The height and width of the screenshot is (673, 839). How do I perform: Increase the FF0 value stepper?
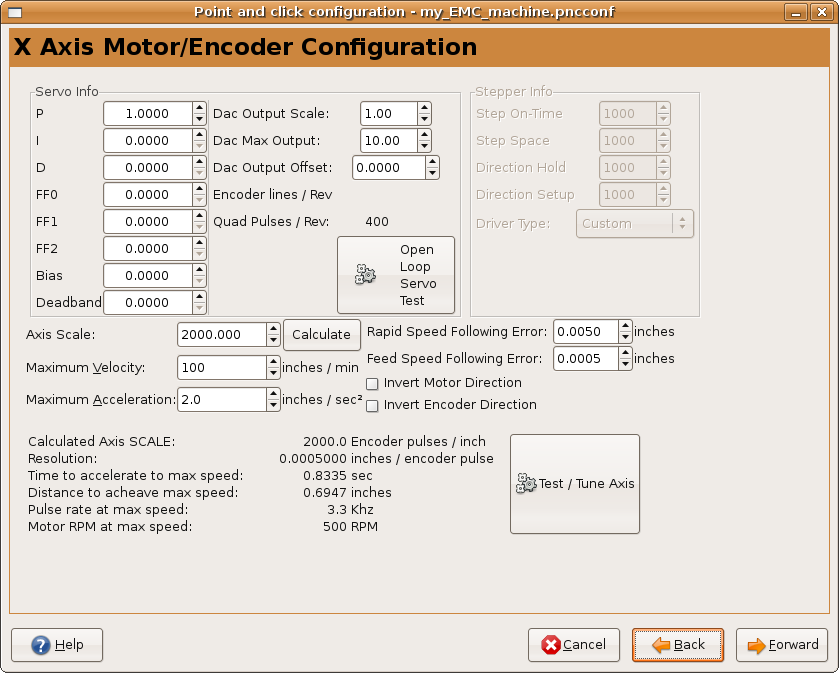tap(200, 189)
